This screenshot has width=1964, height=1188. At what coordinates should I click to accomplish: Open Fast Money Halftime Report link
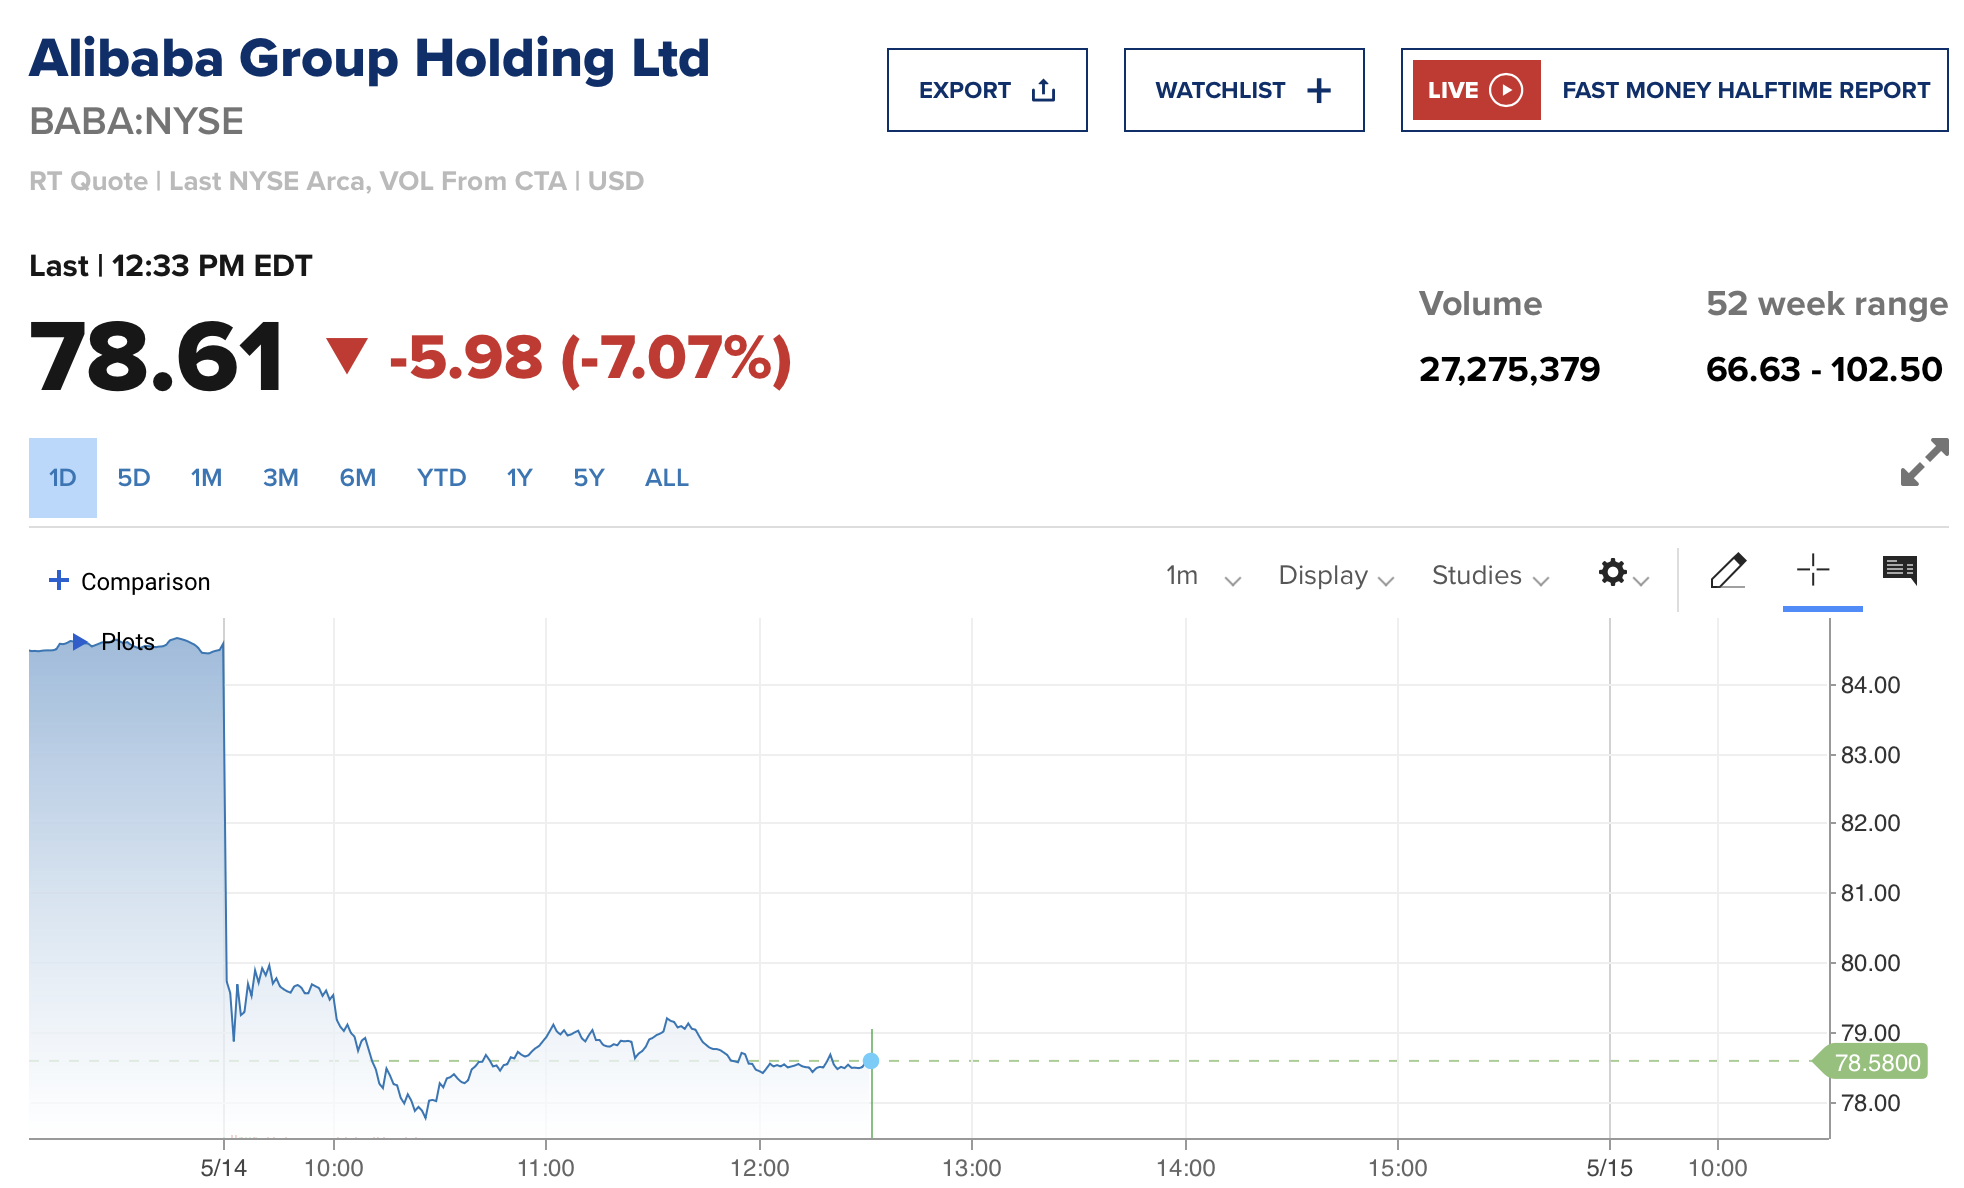point(1745,90)
